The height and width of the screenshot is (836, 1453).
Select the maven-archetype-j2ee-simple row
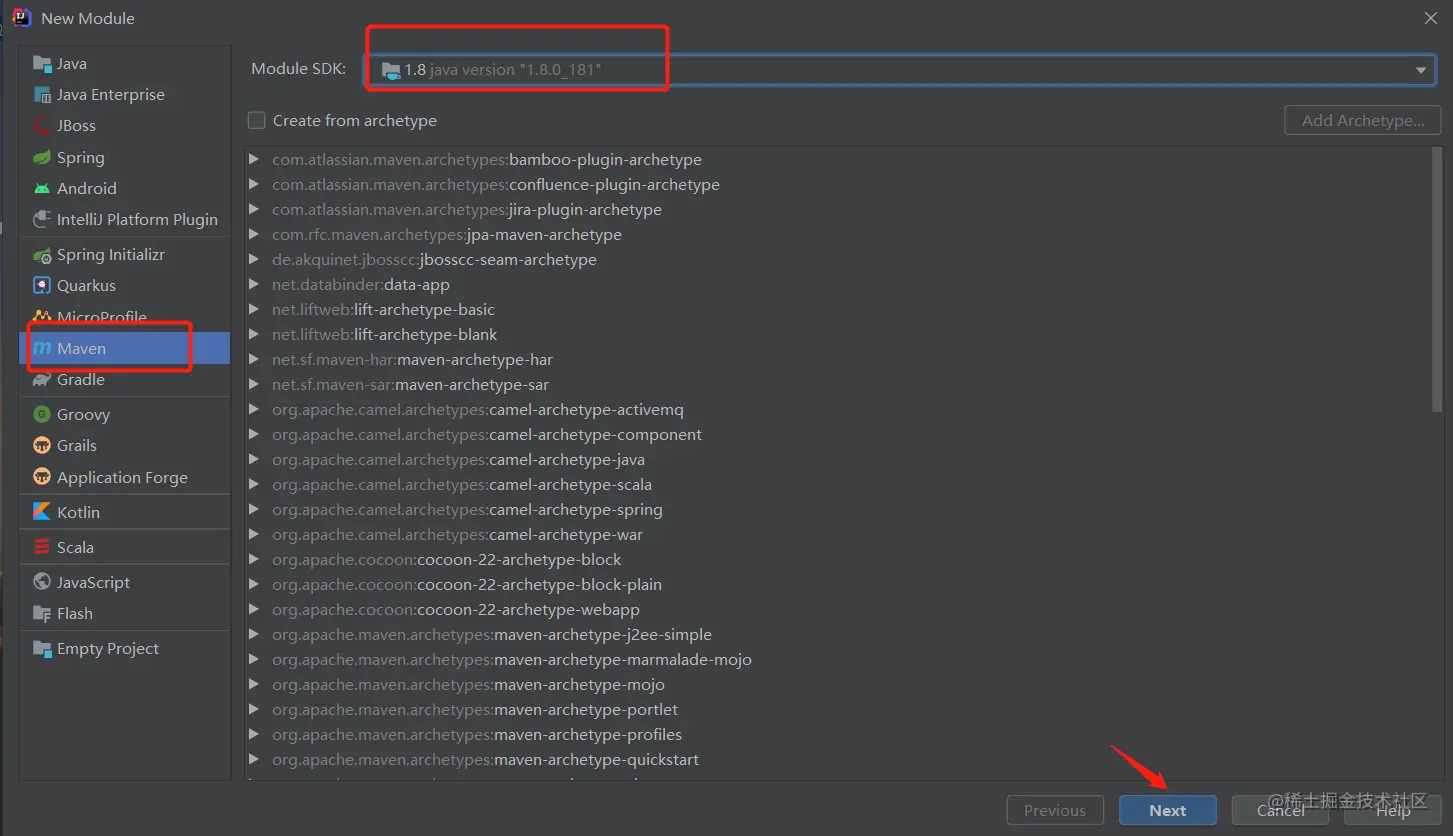(x=838, y=635)
